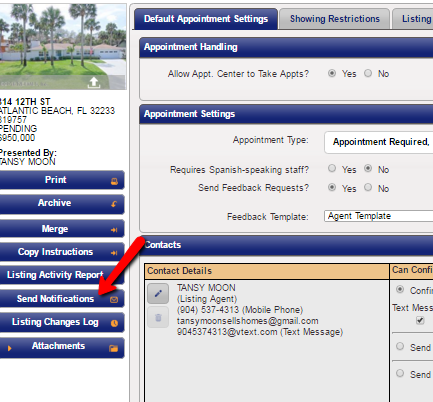
Task: Click the upload arrow icon on the listing photo
Action: point(94,82)
